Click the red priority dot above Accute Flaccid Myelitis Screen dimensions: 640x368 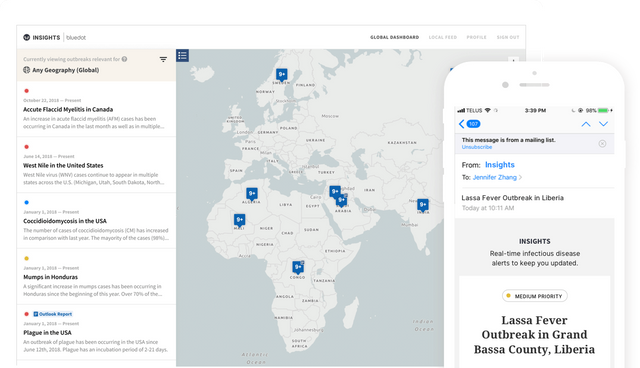point(27,91)
